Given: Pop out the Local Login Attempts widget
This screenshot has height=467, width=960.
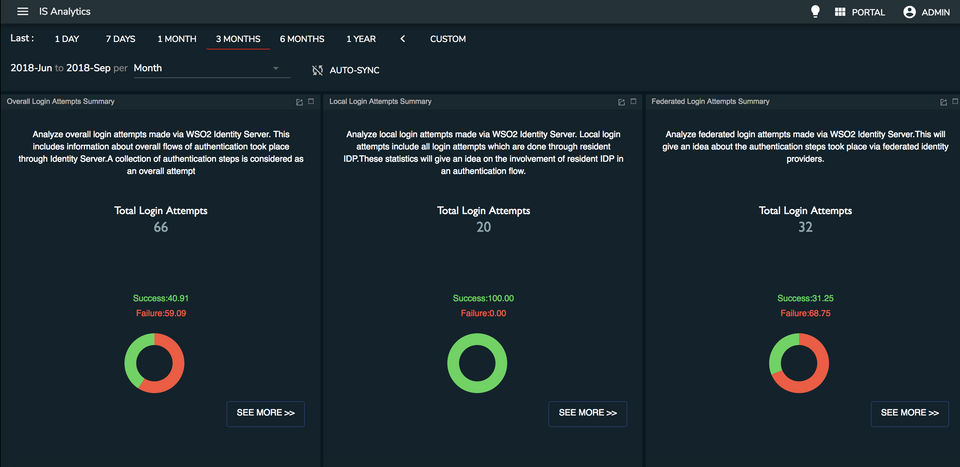Looking at the screenshot, I should [x=621, y=102].
